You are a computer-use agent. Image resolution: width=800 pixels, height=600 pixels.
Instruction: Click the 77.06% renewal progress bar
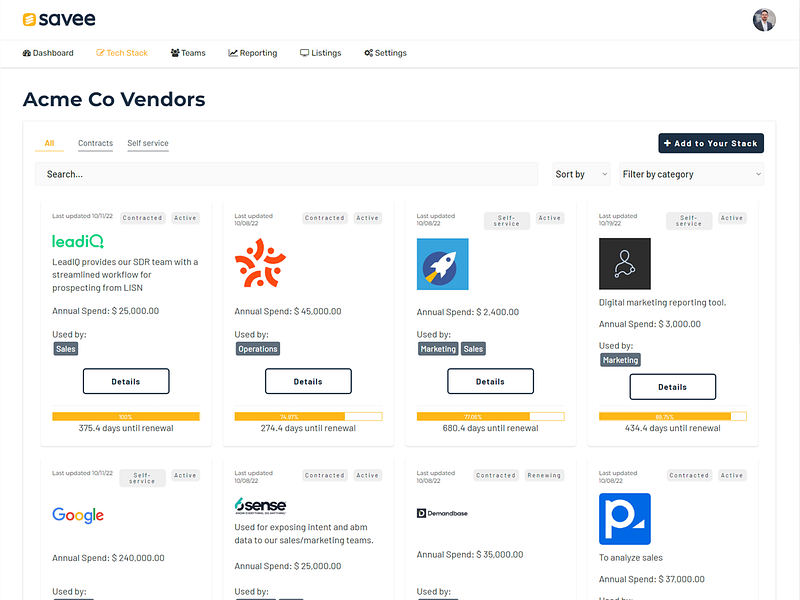pos(490,417)
